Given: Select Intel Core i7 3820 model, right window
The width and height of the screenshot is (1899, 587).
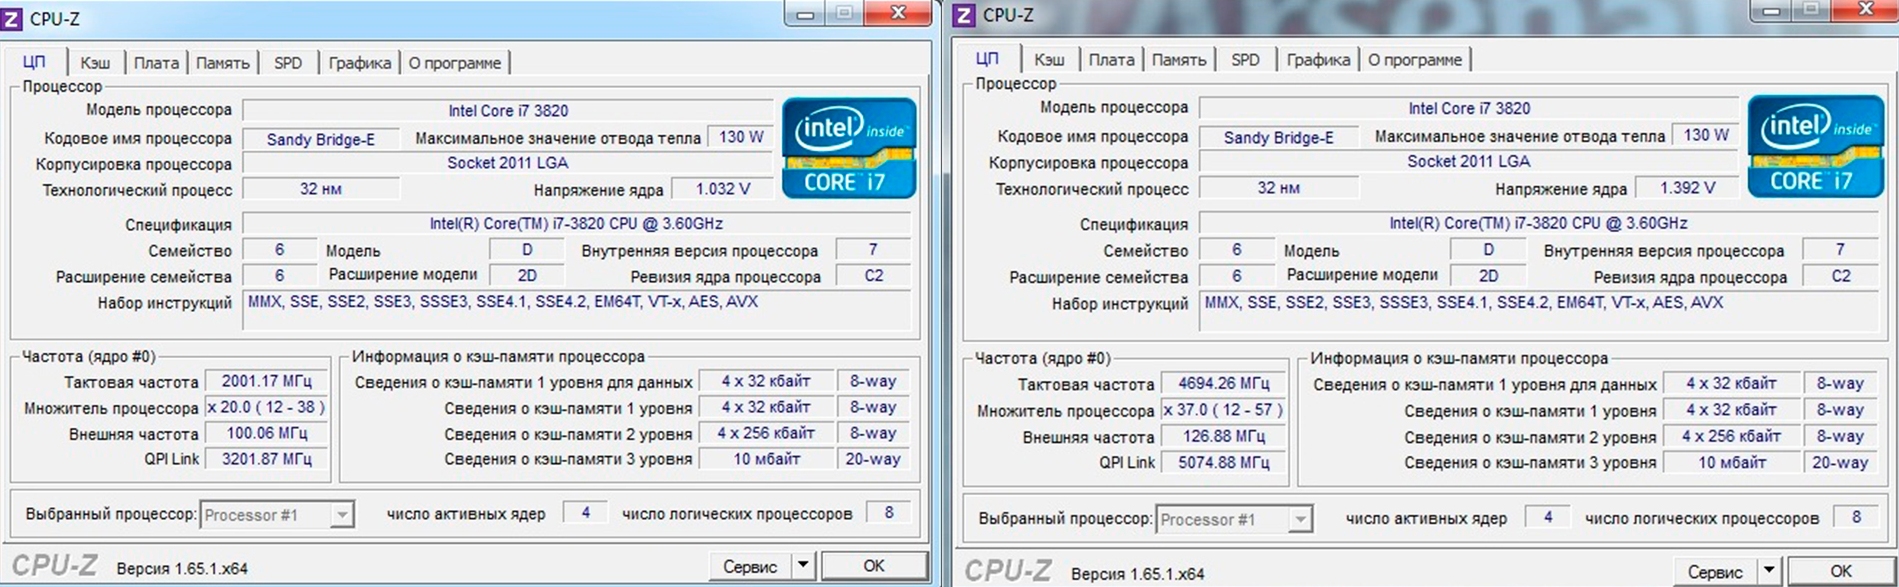Looking at the screenshot, I should [1469, 108].
